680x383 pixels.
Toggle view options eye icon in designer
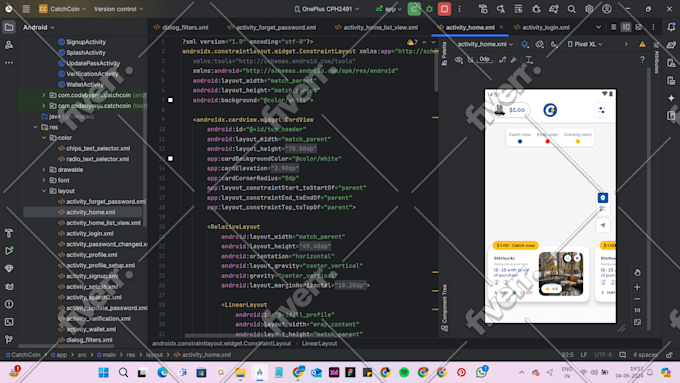[458, 60]
